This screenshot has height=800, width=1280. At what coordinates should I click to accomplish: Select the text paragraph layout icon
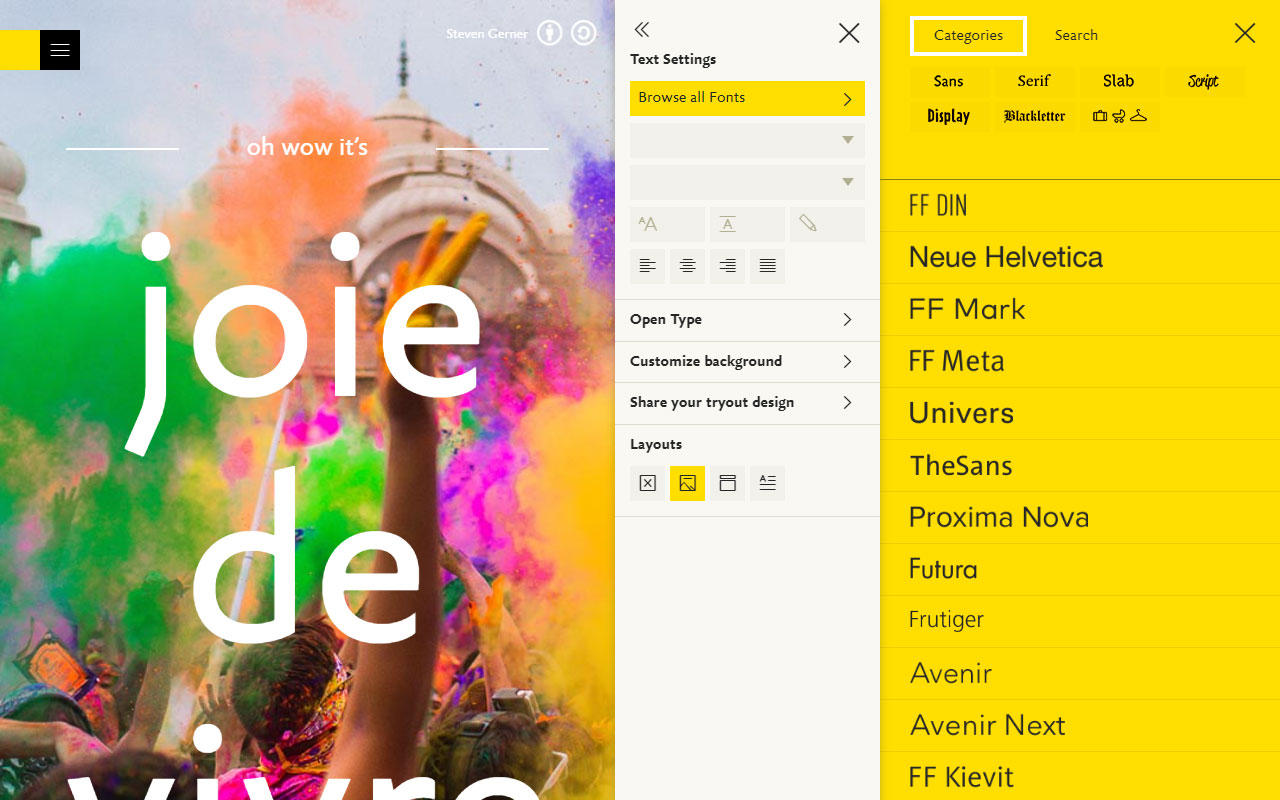767,483
